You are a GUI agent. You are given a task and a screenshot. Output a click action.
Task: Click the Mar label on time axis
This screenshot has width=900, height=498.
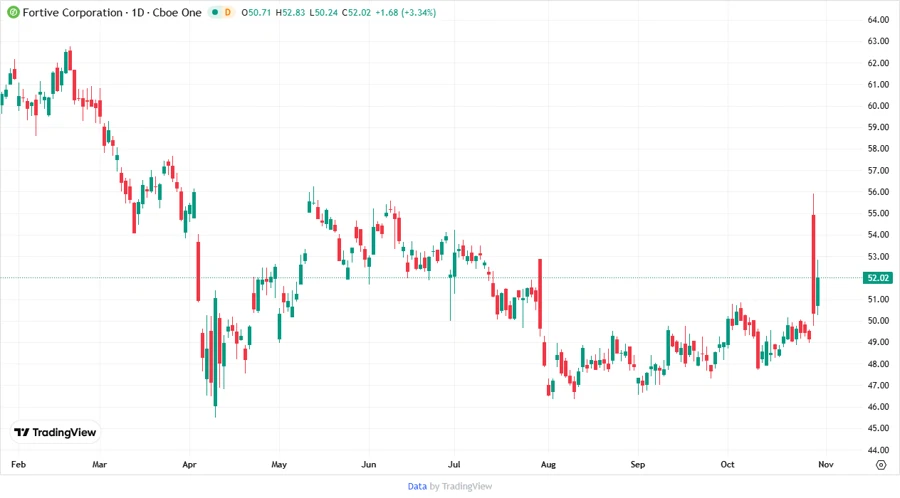(x=99, y=465)
